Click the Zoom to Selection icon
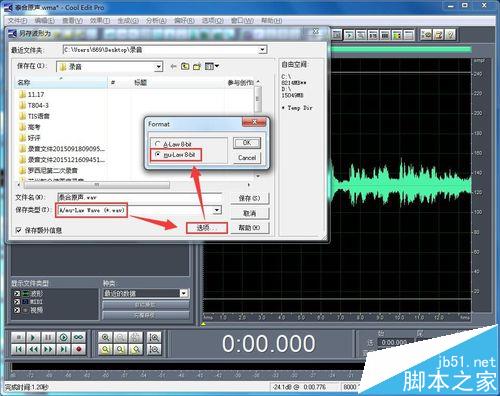Screen dimensions: 500x396 [105, 349]
